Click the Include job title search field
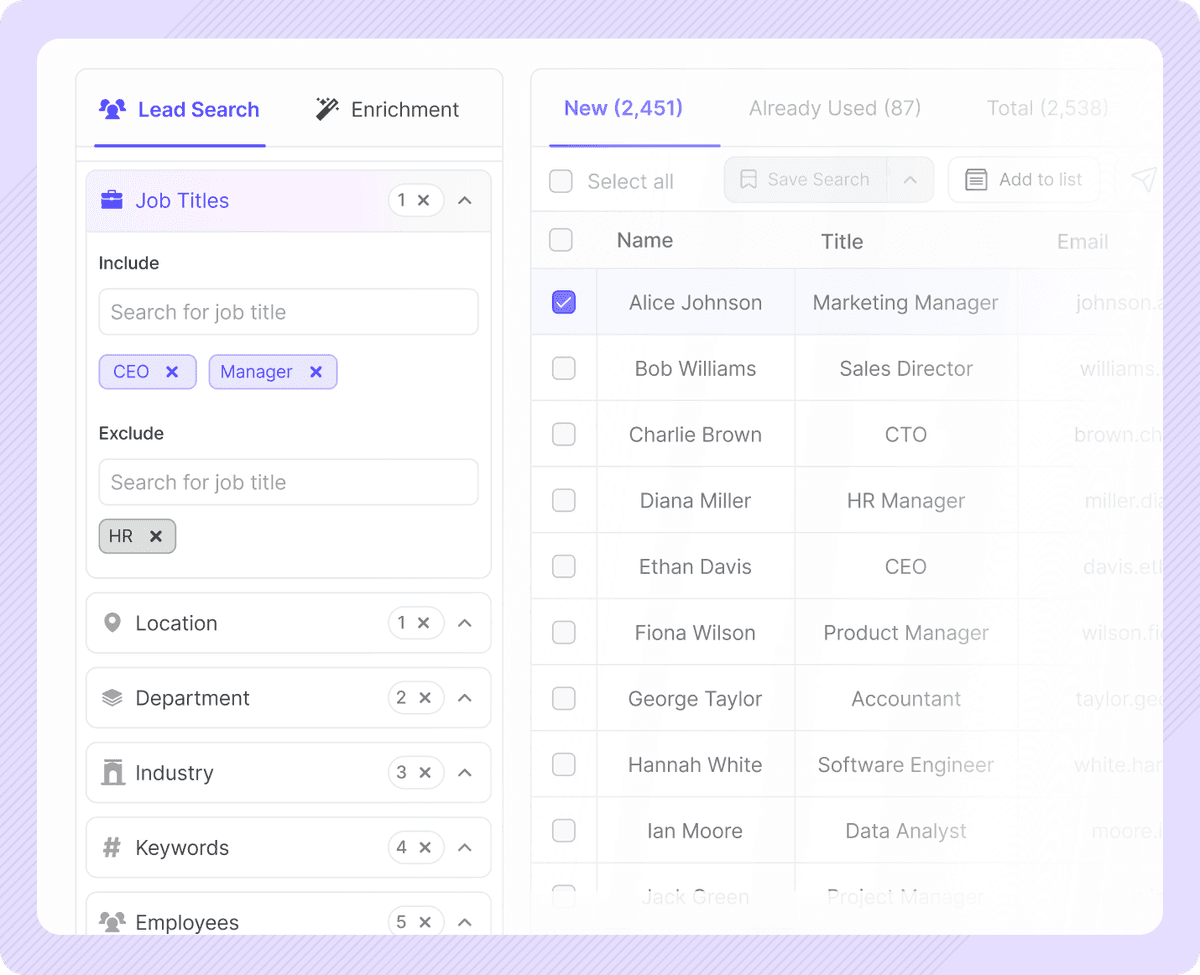1200x975 pixels. pyautogui.click(x=288, y=311)
